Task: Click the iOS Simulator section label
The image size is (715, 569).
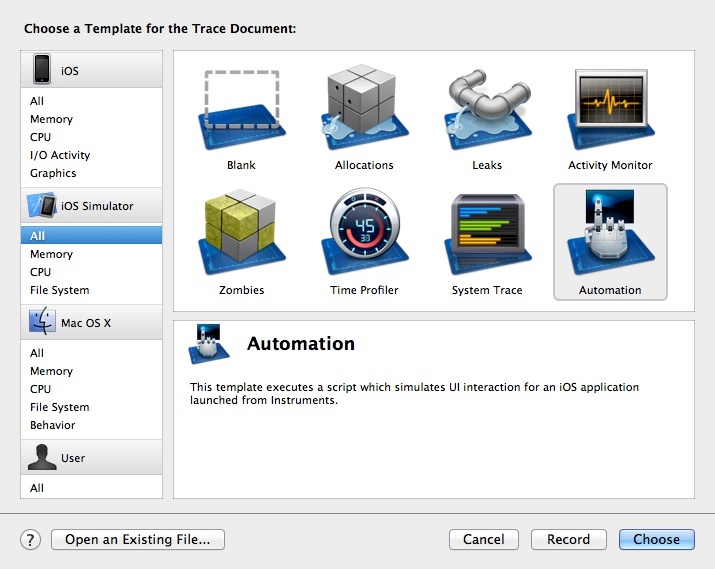Action: tap(97, 206)
